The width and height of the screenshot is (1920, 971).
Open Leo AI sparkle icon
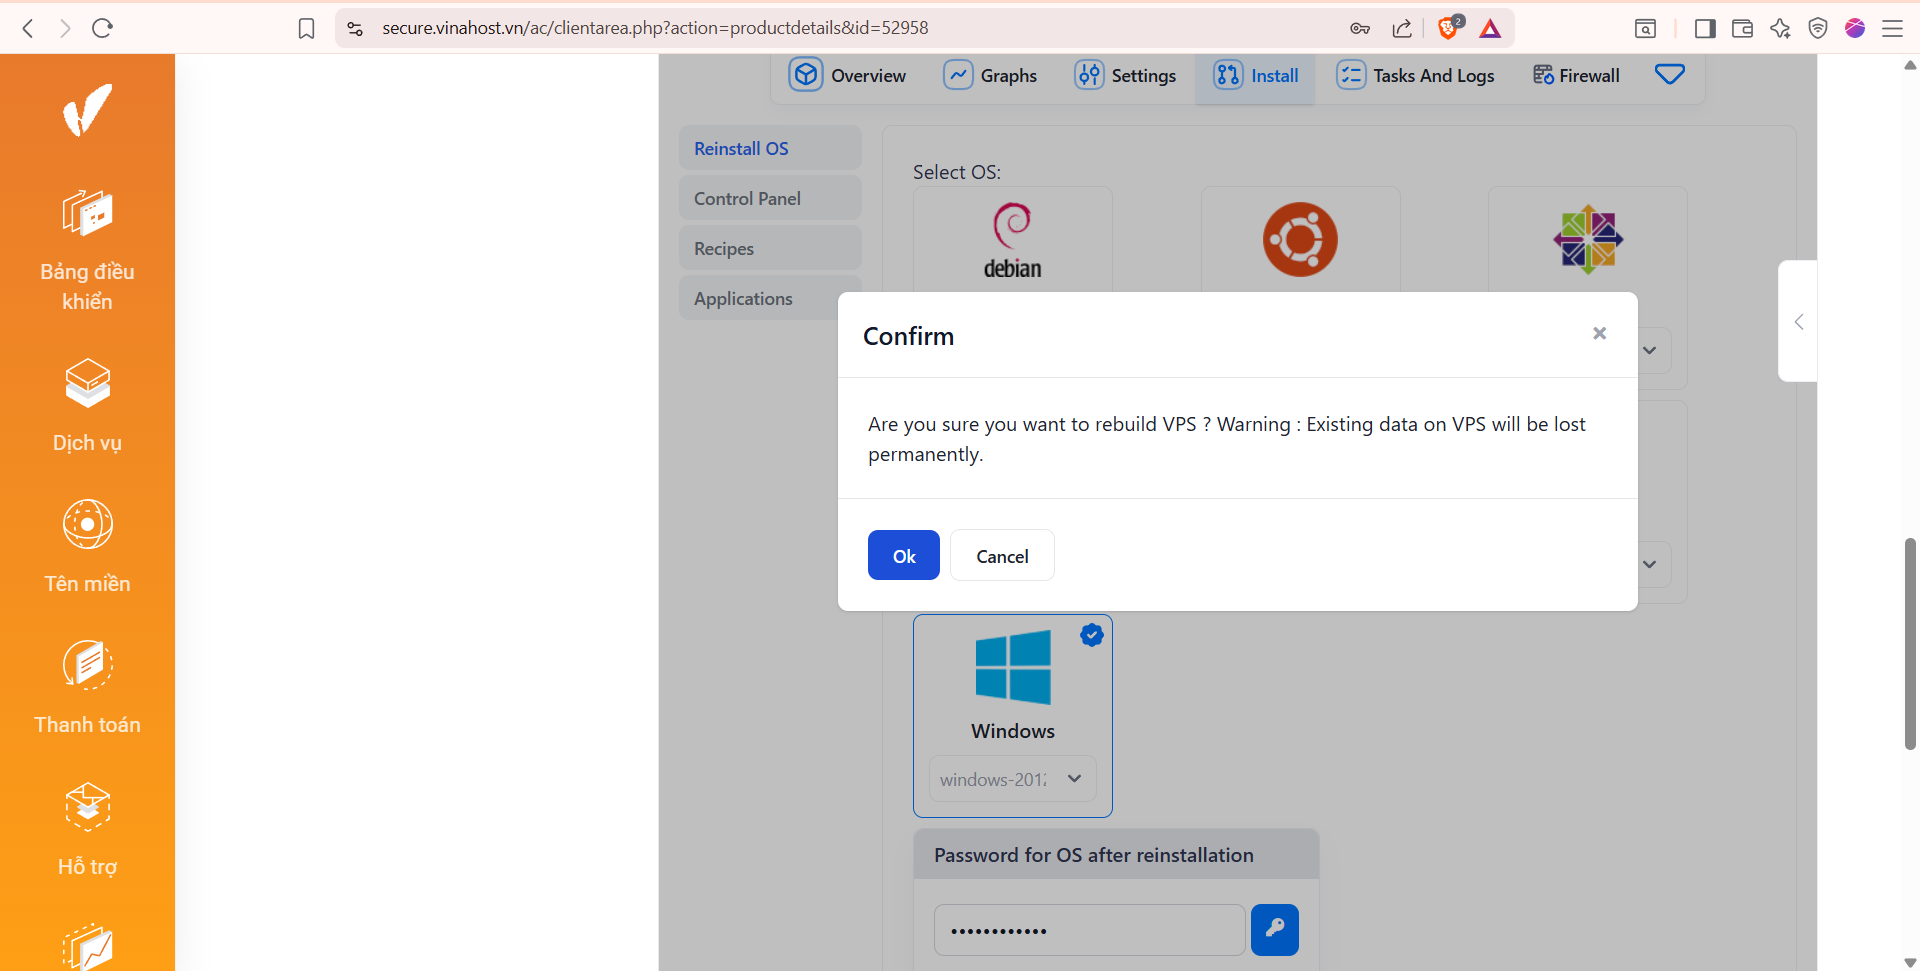click(1780, 28)
